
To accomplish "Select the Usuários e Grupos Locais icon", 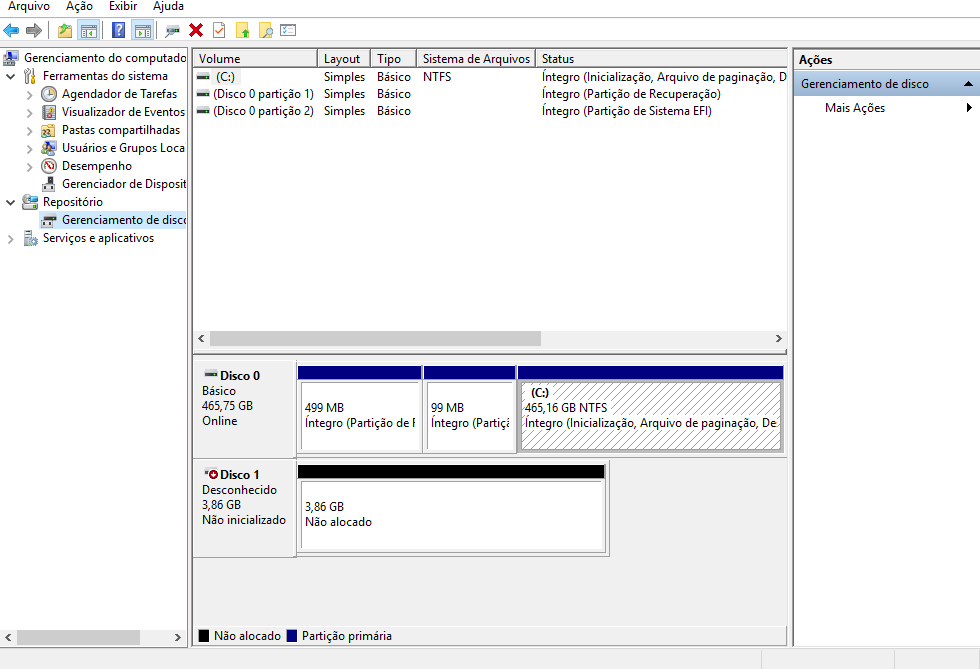I will click(x=49, y=148).
